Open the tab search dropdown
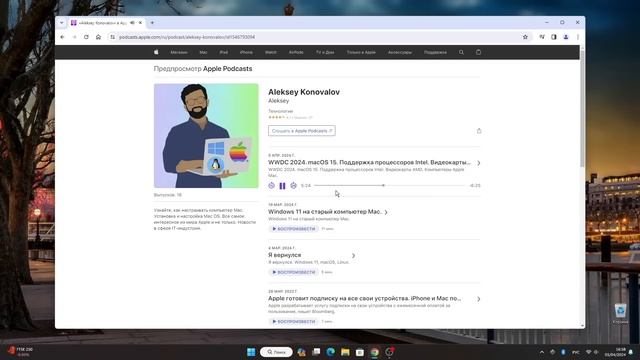The height and width of the screenshot is (360, 640). point(62,23)
